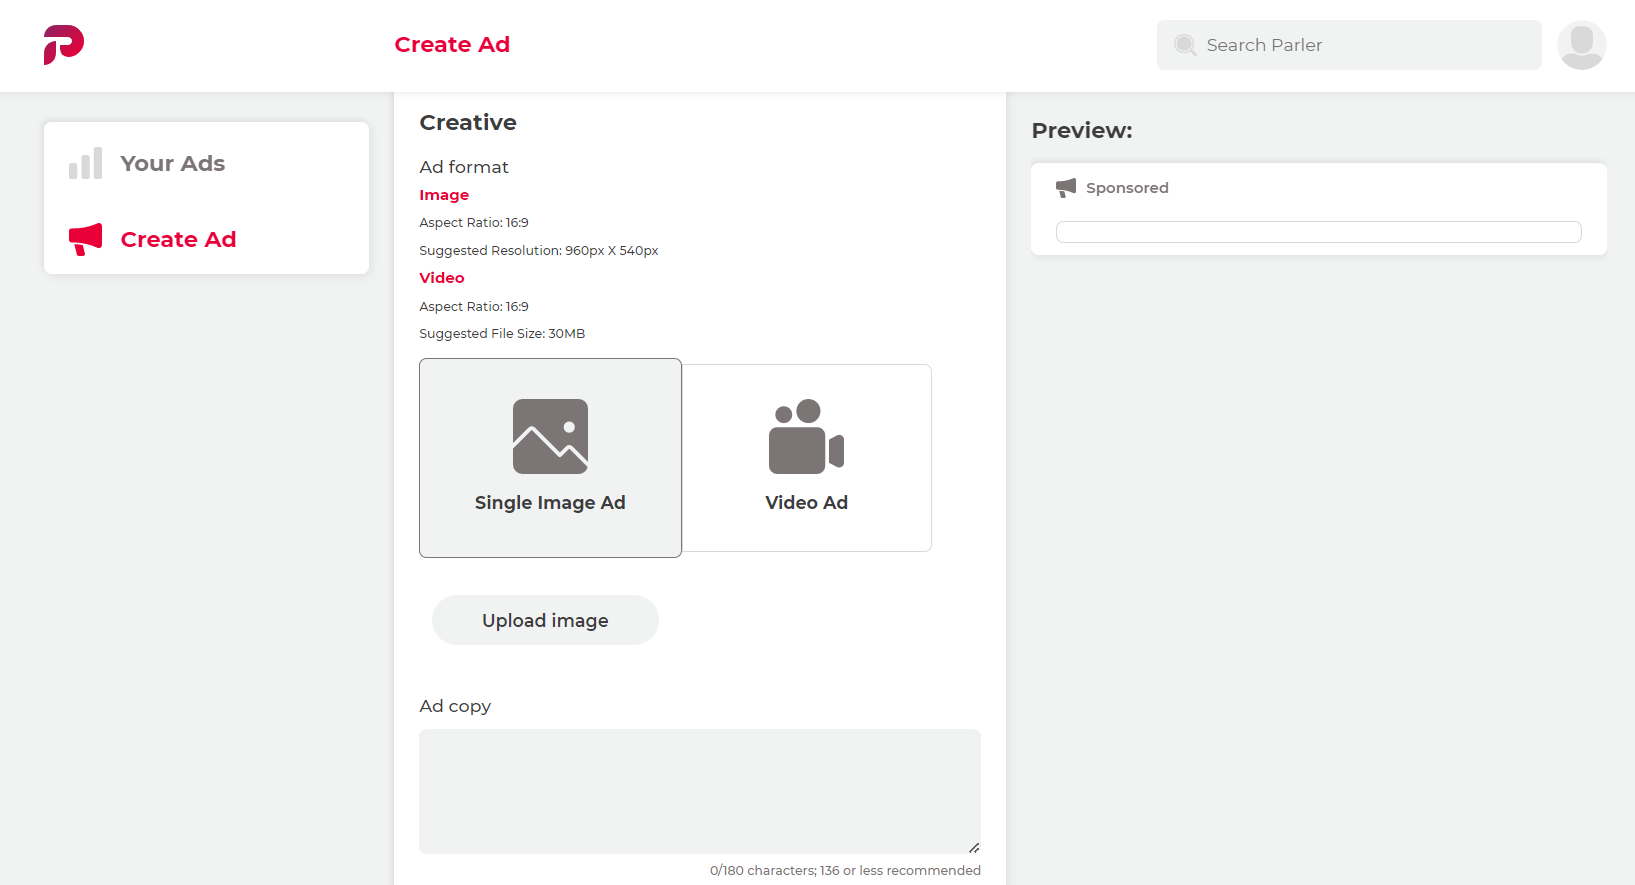Click the Ad format label
Viewport: 1635px width, 885px height.
(x=464, y=167)
